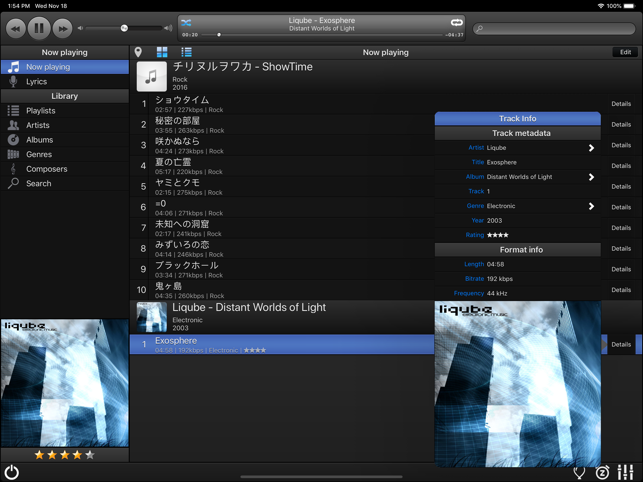Expand the Genre Electronic chevron
Screen dimensions: 643x482
pos(591,206)
